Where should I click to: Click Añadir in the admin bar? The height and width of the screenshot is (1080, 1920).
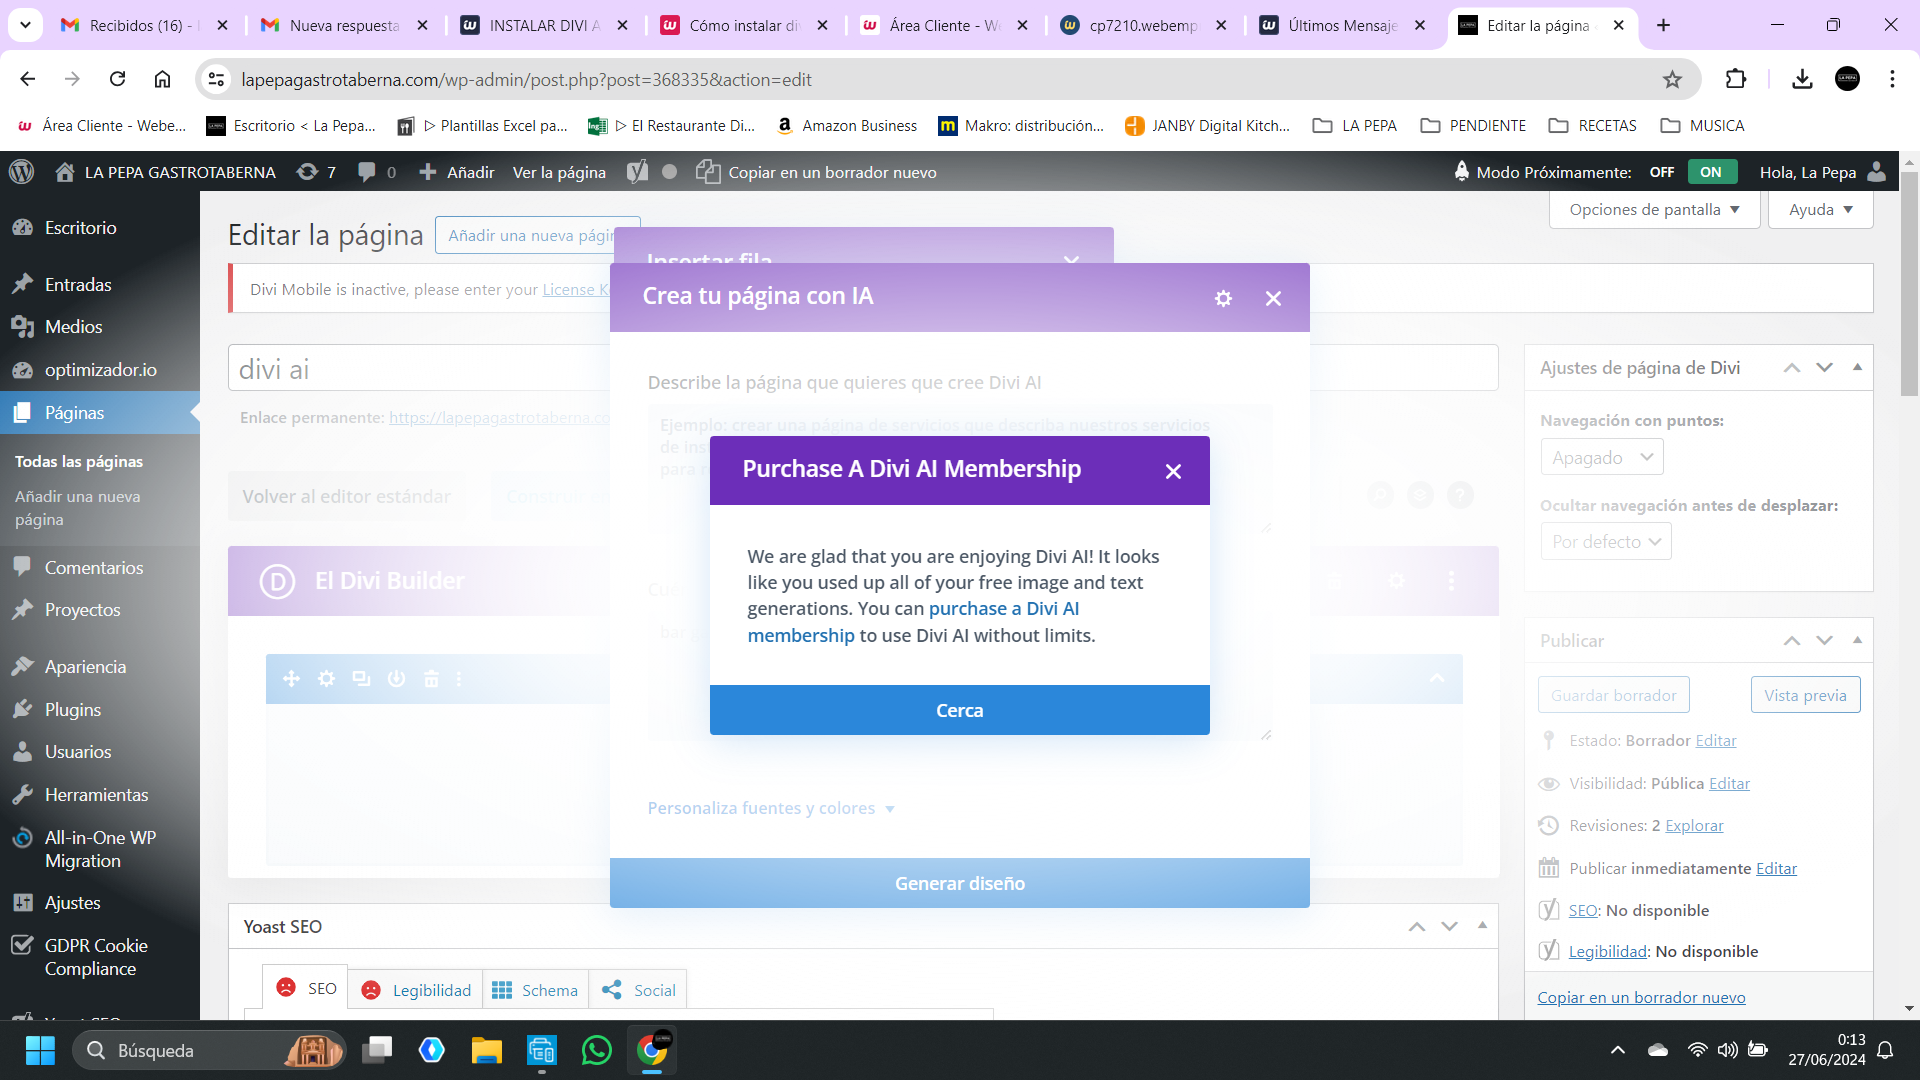pyautogui.click(x=456, y=172)
